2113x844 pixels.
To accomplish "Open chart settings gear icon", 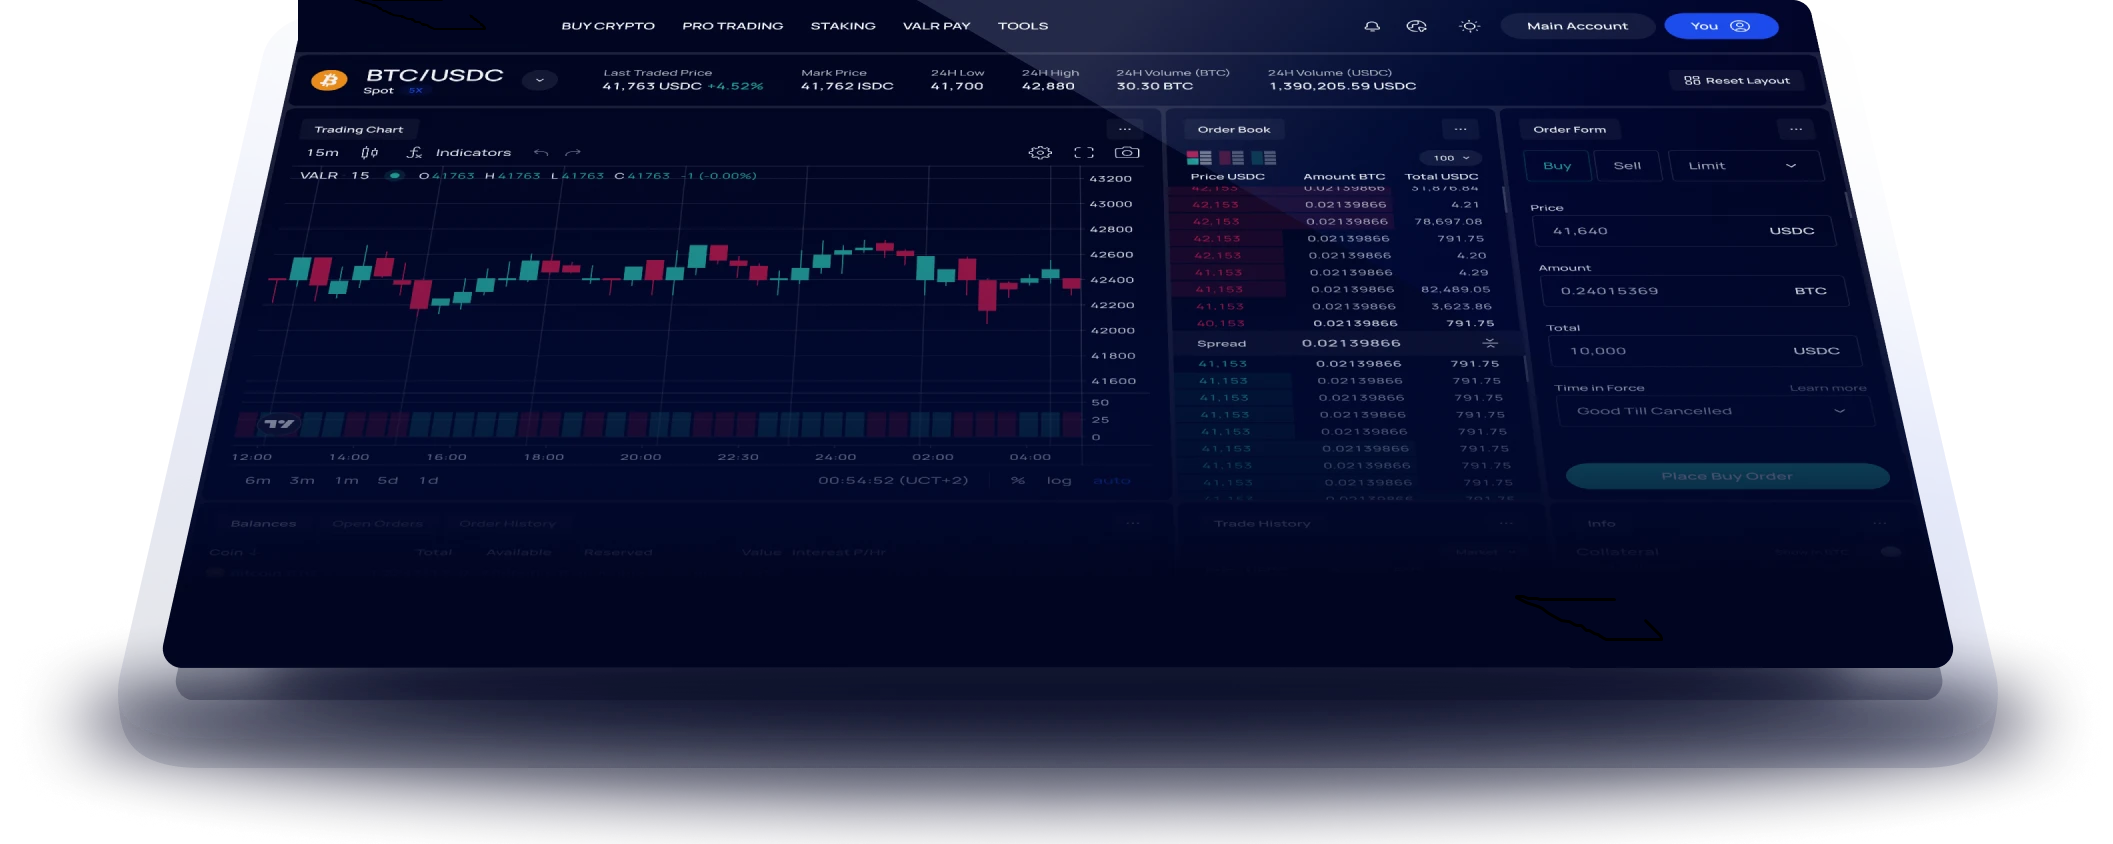I will [x=1040, y=153].
